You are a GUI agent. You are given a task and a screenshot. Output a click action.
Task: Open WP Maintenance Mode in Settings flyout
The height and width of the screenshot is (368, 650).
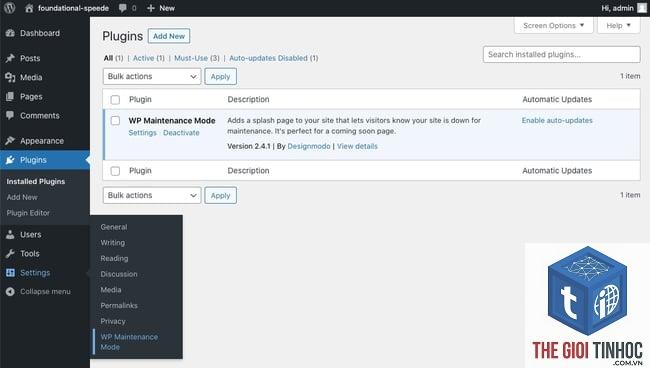[129, 342]
